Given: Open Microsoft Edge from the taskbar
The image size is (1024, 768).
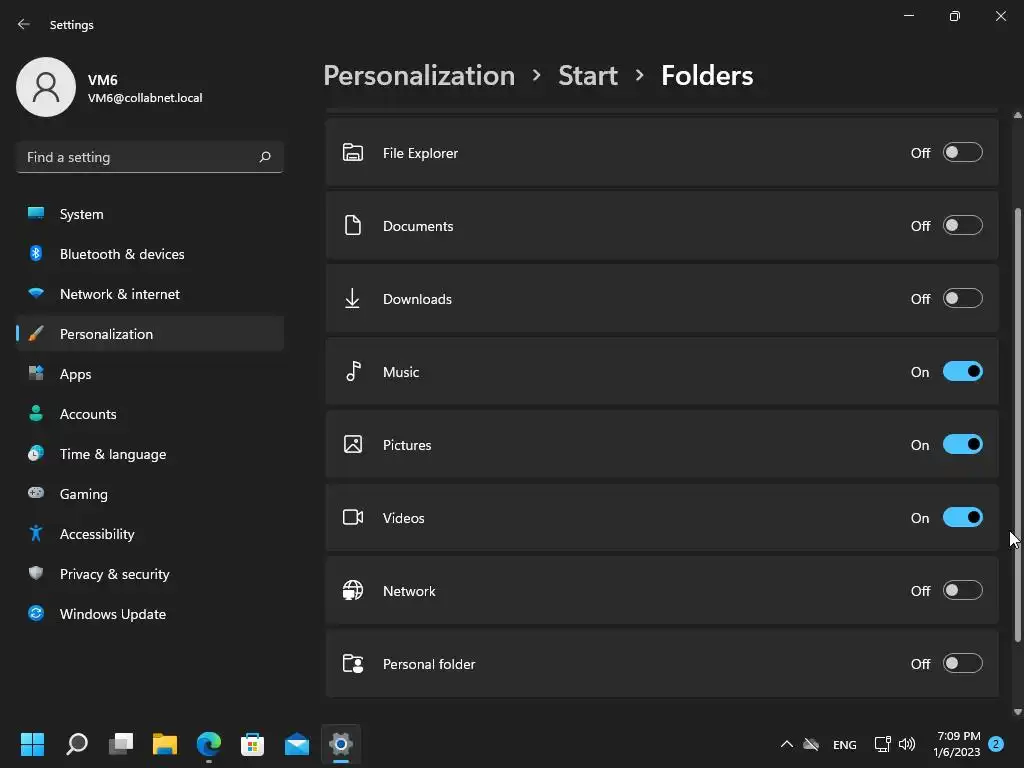Looking at the screenshot, I should (209, 744).
